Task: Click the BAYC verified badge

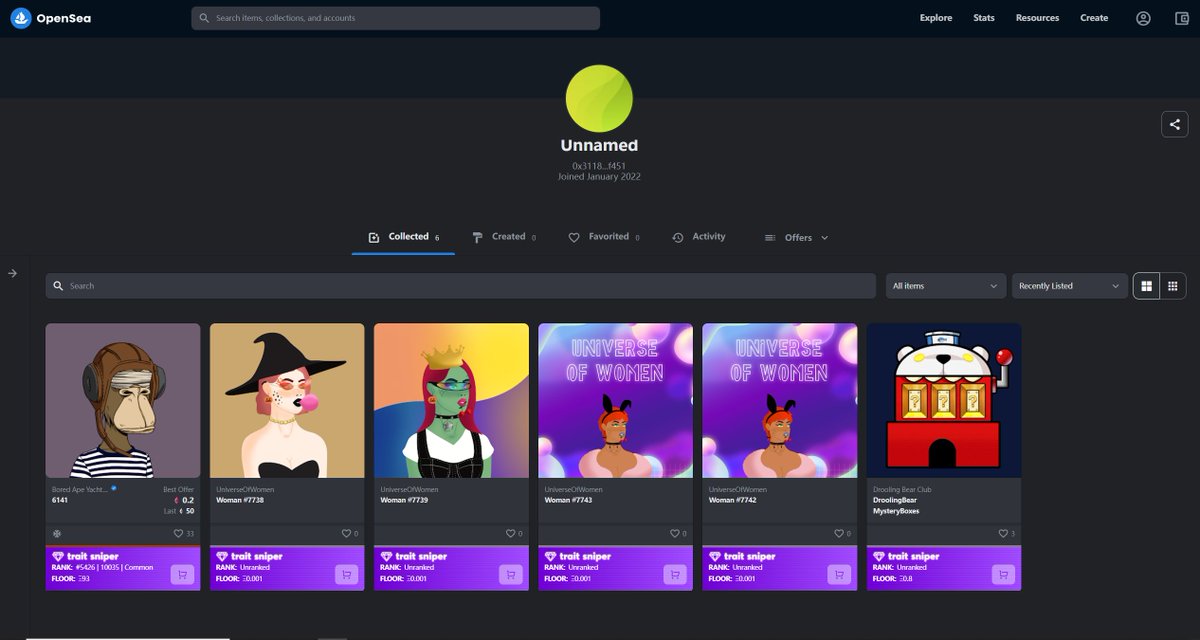Action: coord(113,489)
